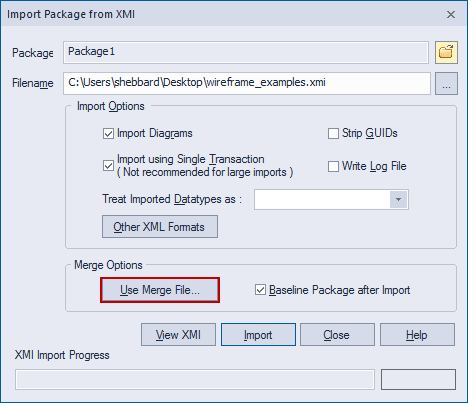Open Help for XMI import
468x403 pixels.
click(417, 335)
